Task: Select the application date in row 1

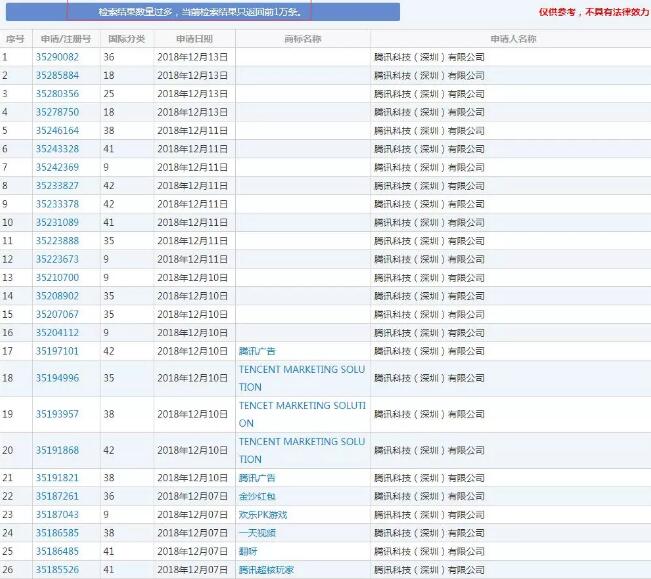Action: coord(192,57)
